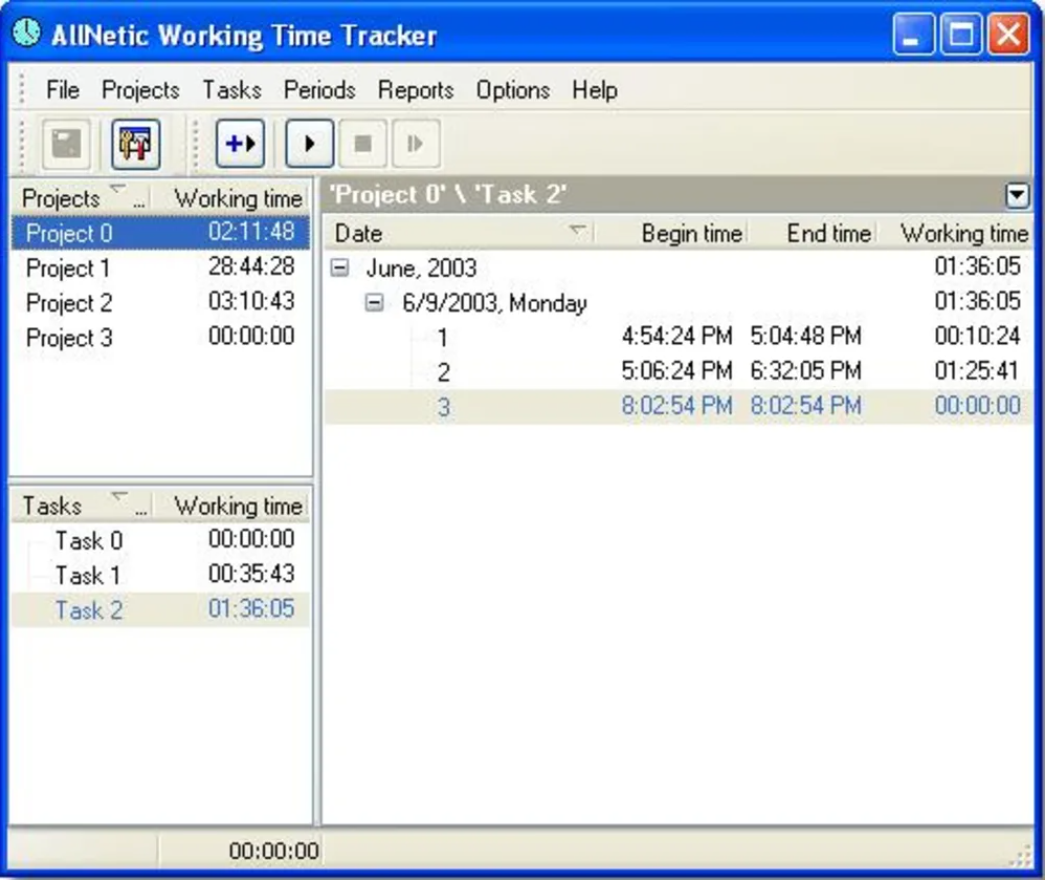Open the Projects menu

tap(141, 89)
